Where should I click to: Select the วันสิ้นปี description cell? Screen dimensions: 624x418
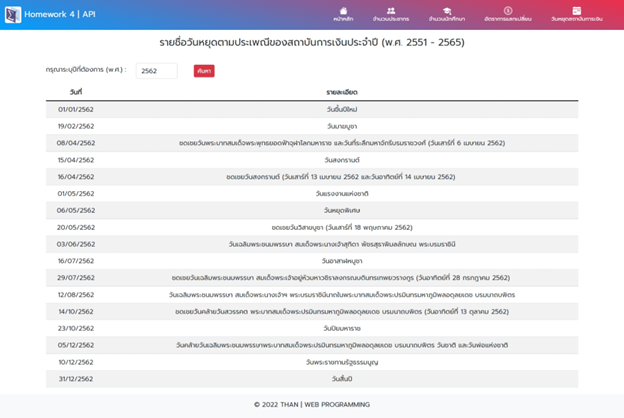click(342, 379)
